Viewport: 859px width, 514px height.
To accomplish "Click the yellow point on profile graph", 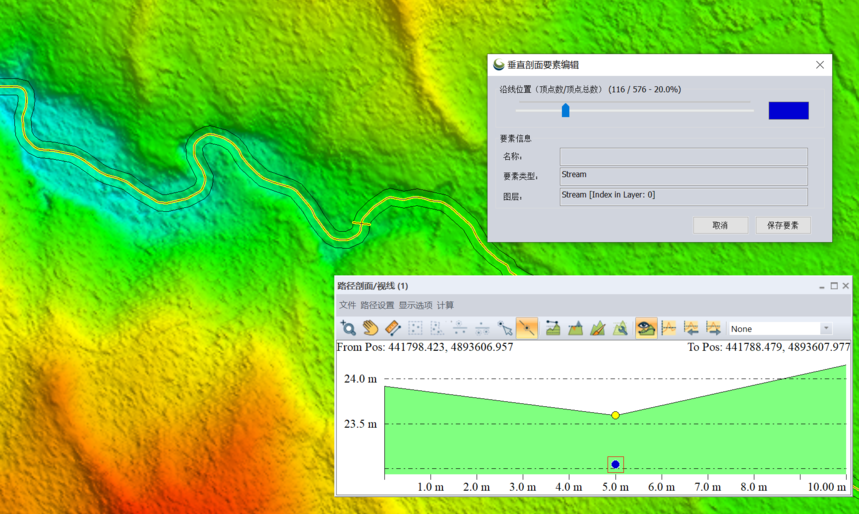I will pos(615,415).
